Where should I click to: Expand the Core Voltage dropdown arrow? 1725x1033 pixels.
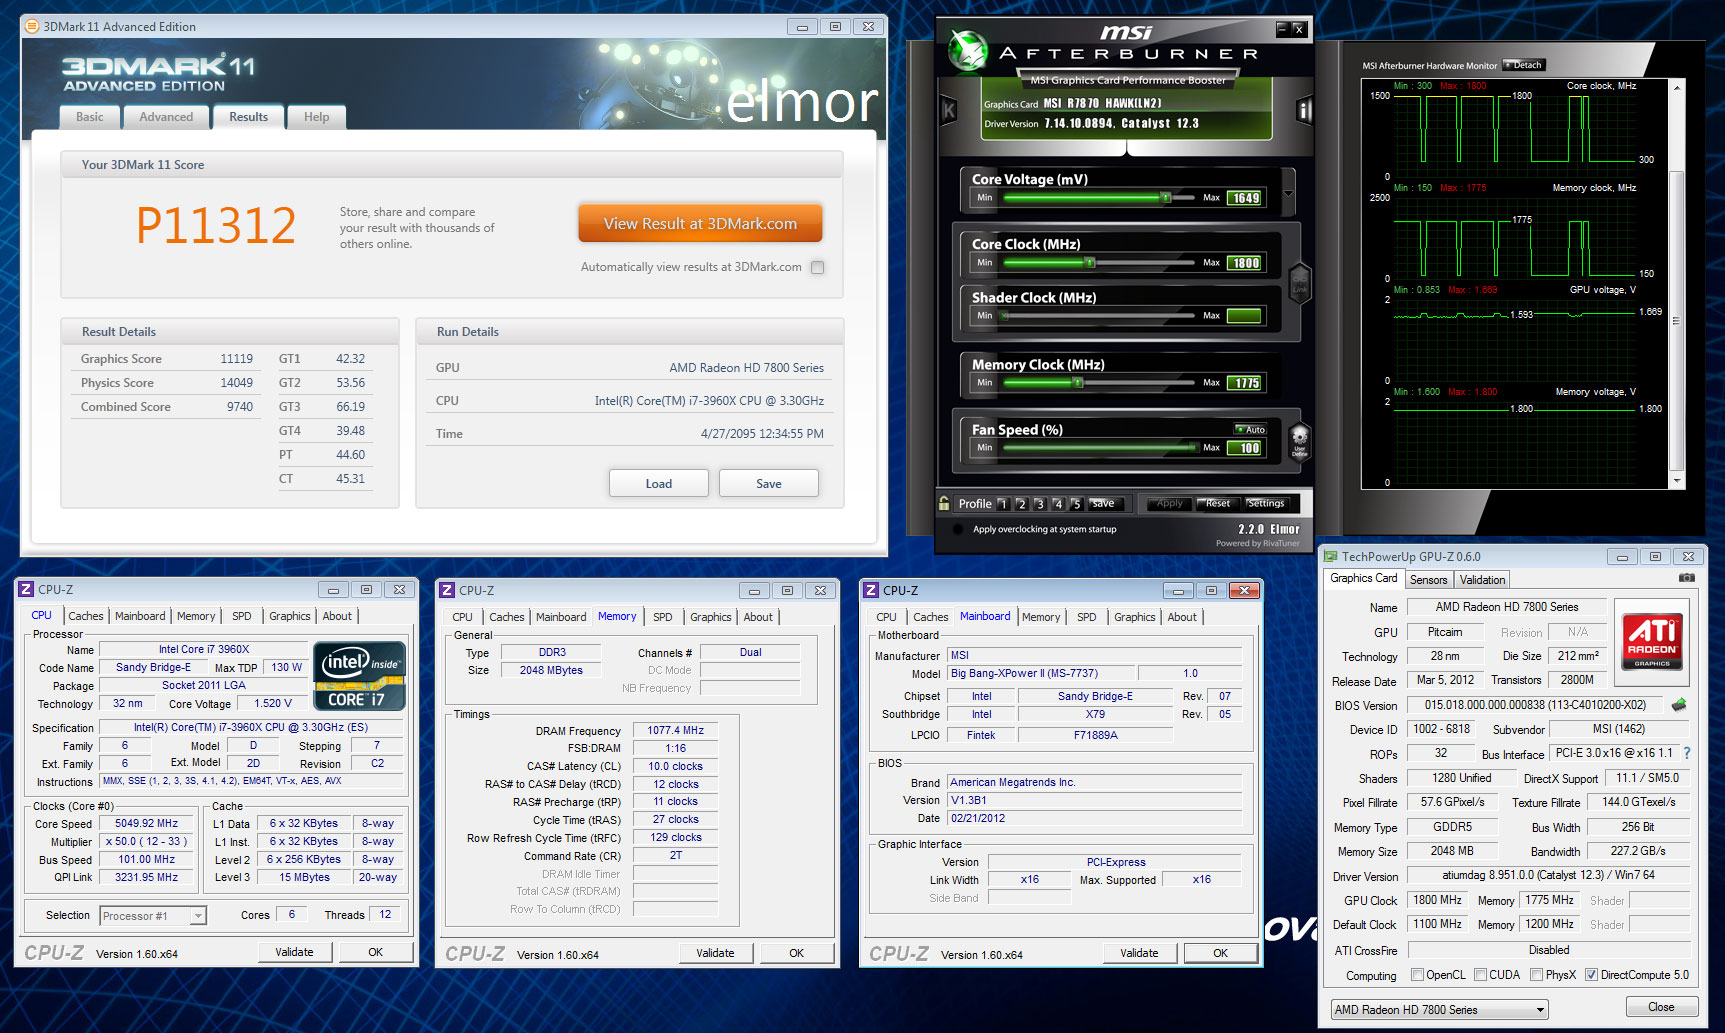coord(1288,194)
